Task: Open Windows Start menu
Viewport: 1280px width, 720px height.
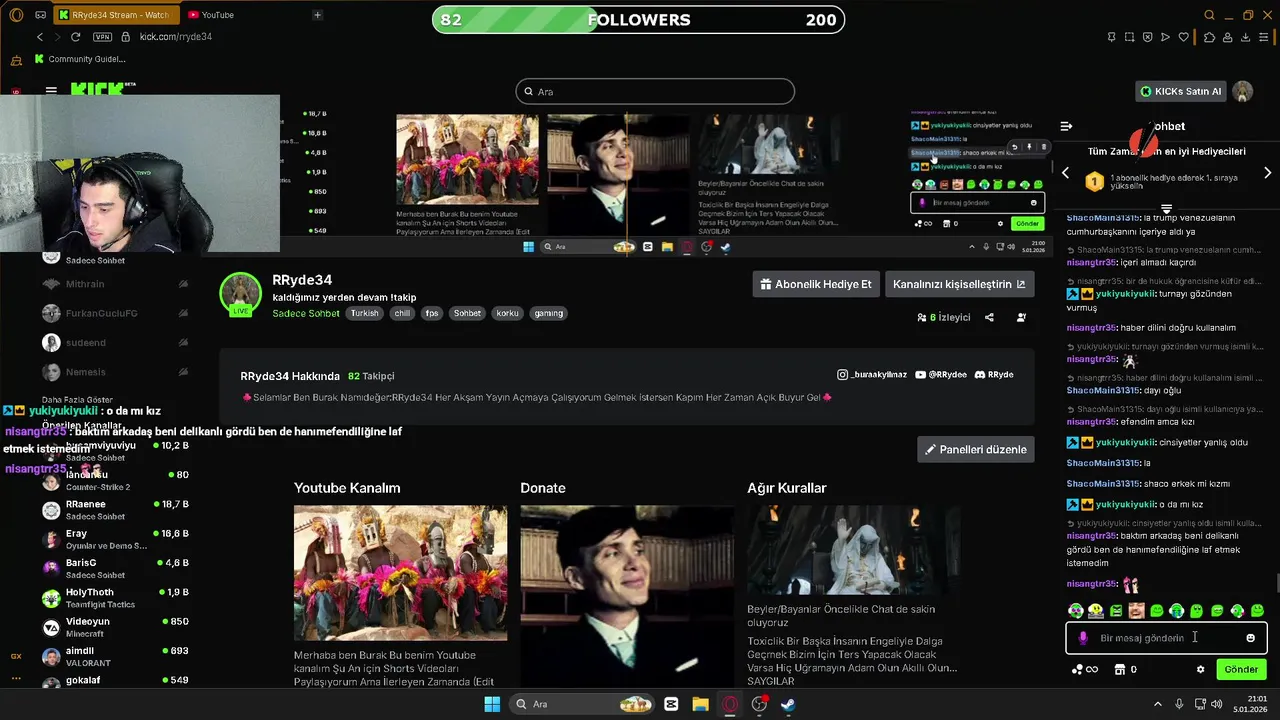Action: tap(492, 704)
